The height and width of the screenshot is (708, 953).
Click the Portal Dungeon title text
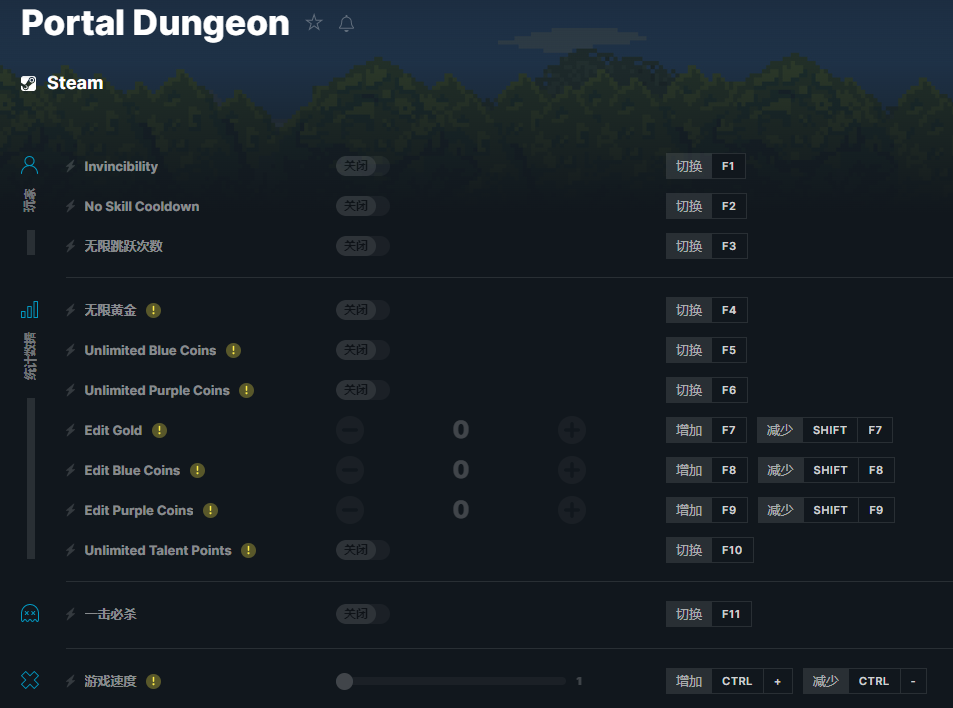[156, 24]
